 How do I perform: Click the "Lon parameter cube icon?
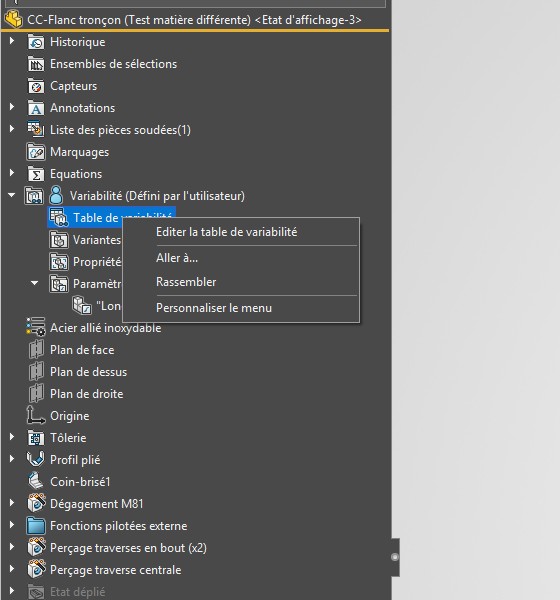coord(82,305)
